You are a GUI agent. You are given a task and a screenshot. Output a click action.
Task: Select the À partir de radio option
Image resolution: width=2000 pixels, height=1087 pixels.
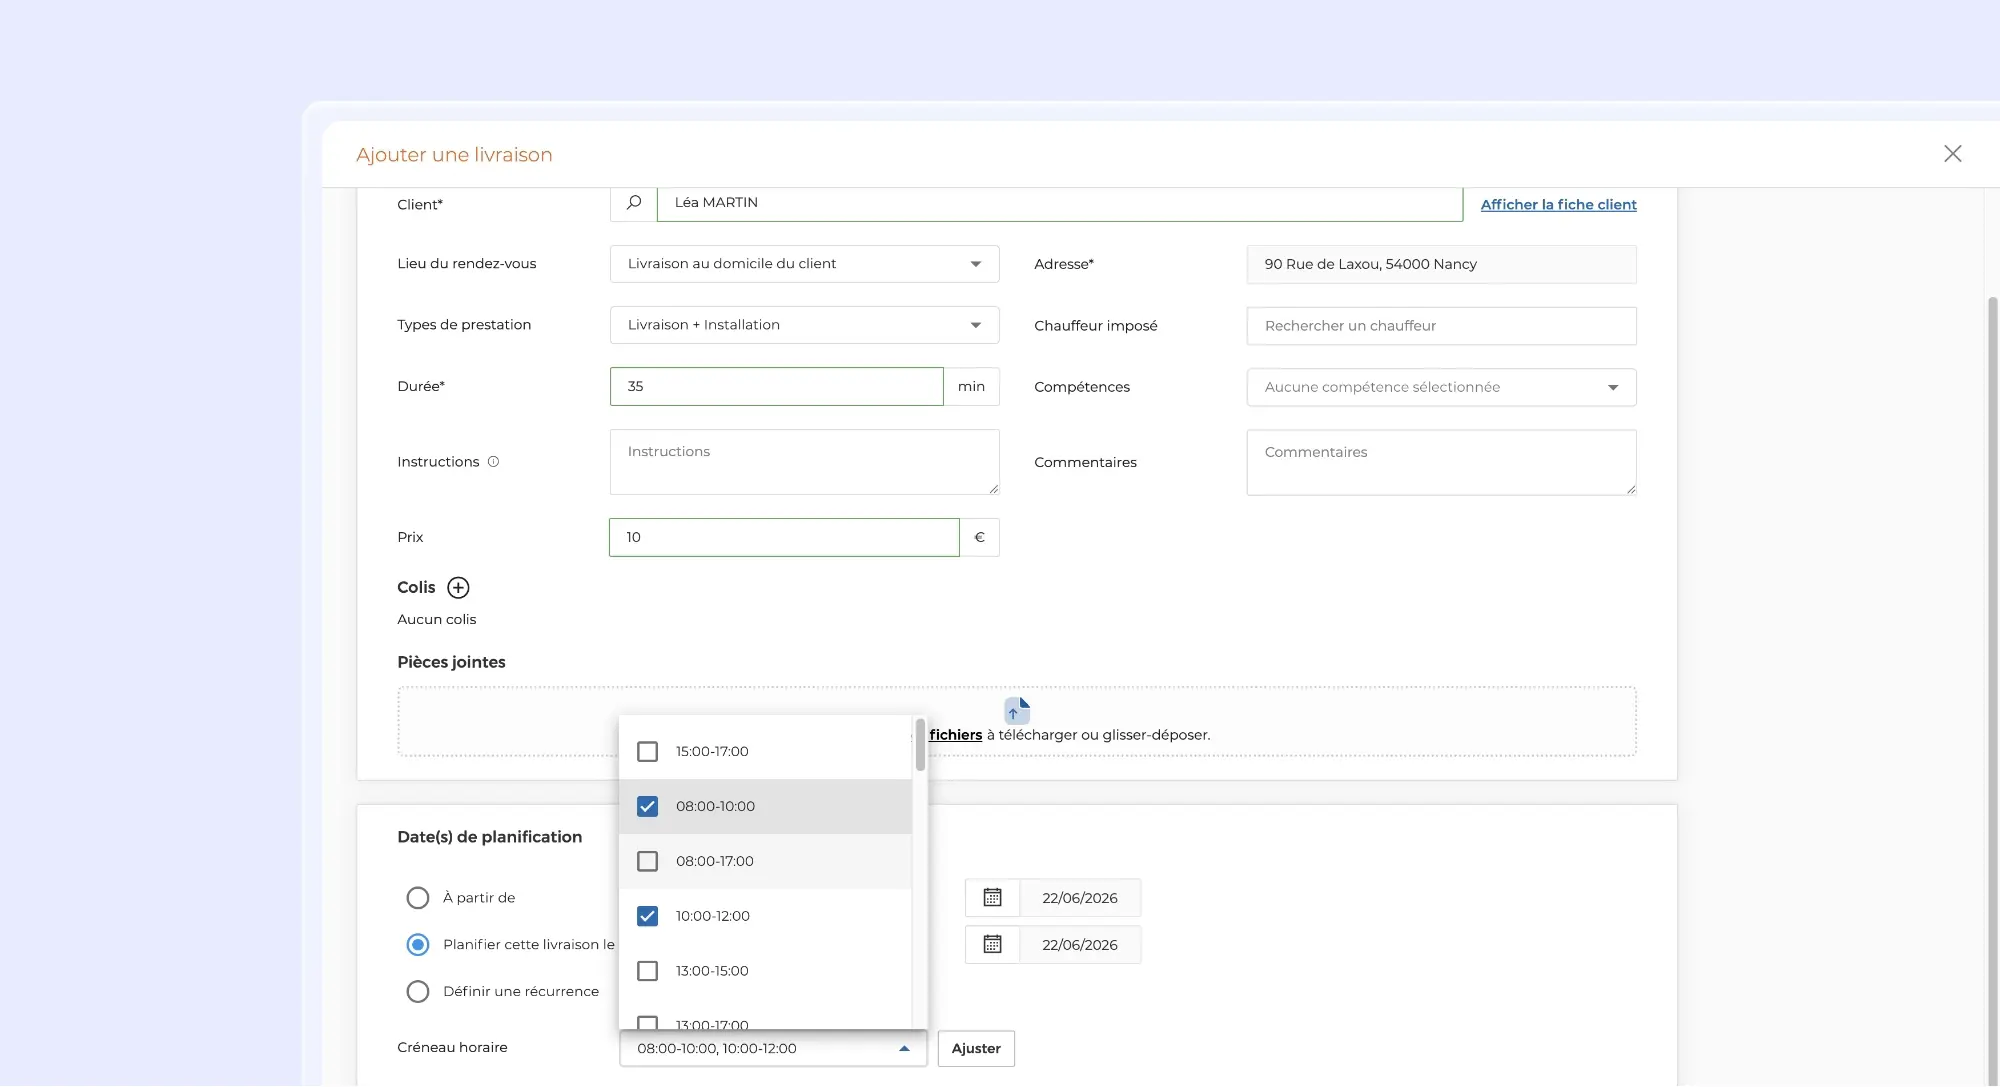(418, 898)
